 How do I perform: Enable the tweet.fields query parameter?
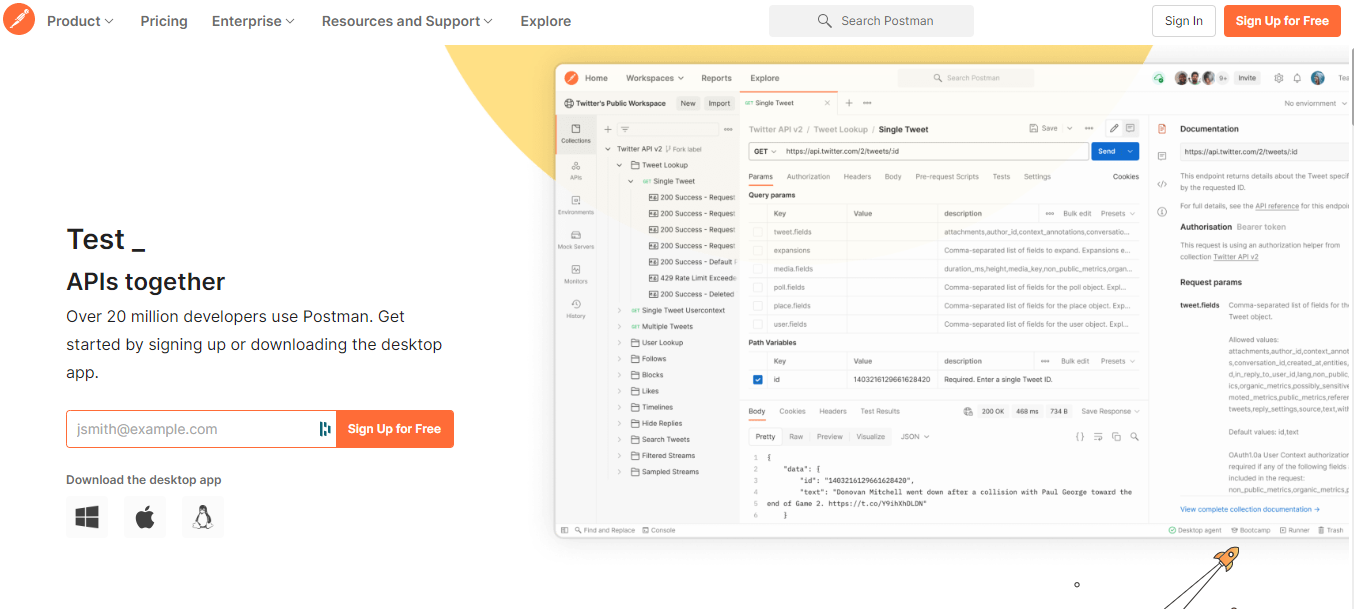pyautogui.click(x=756, y=231)
